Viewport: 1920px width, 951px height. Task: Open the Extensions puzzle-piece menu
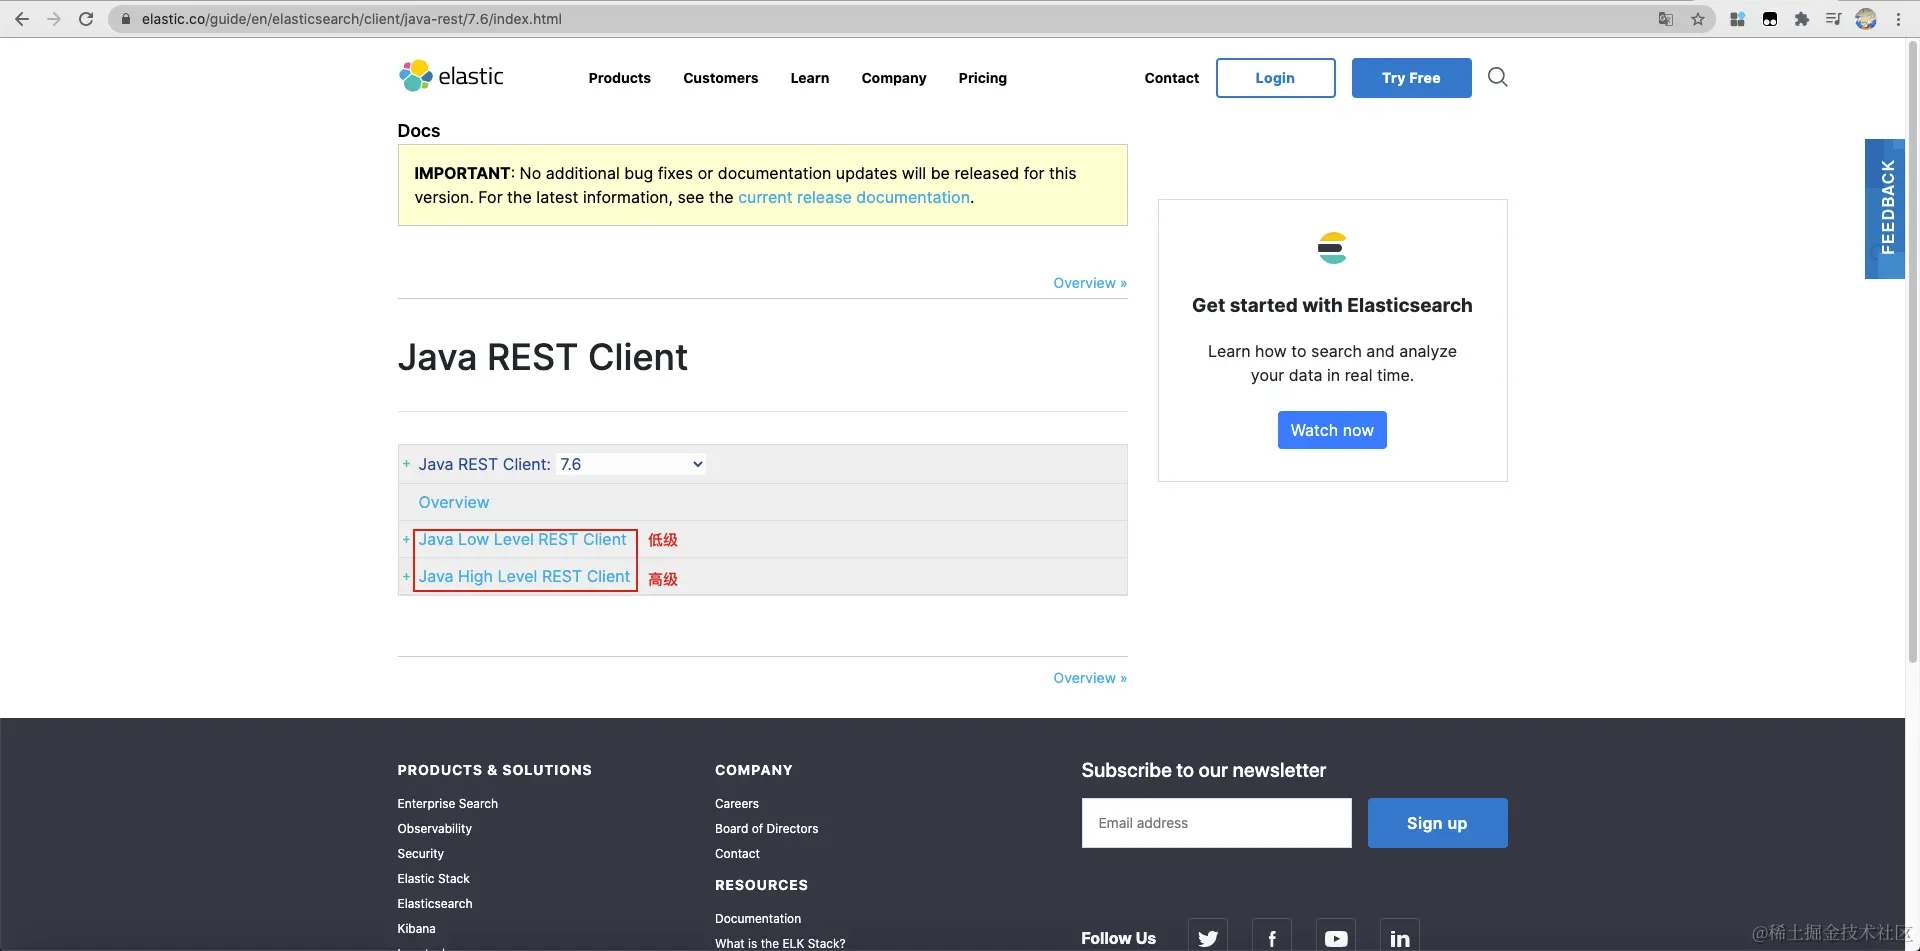(1802, 19)
